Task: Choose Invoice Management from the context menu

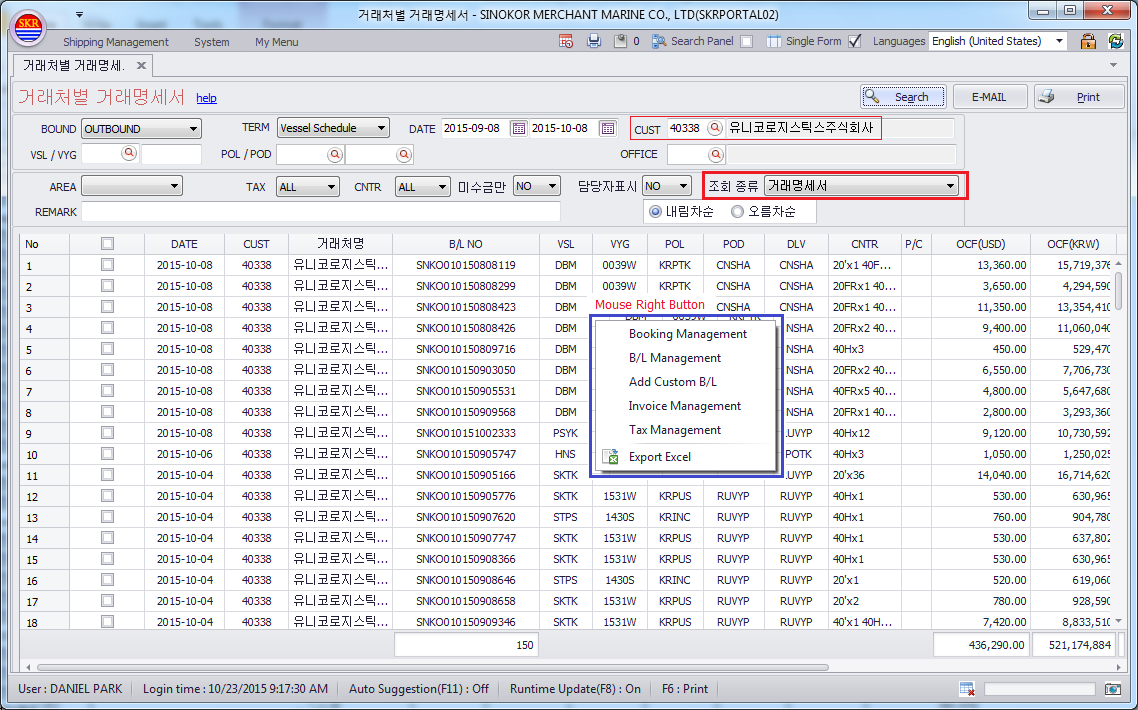Action: pos(684,406)
